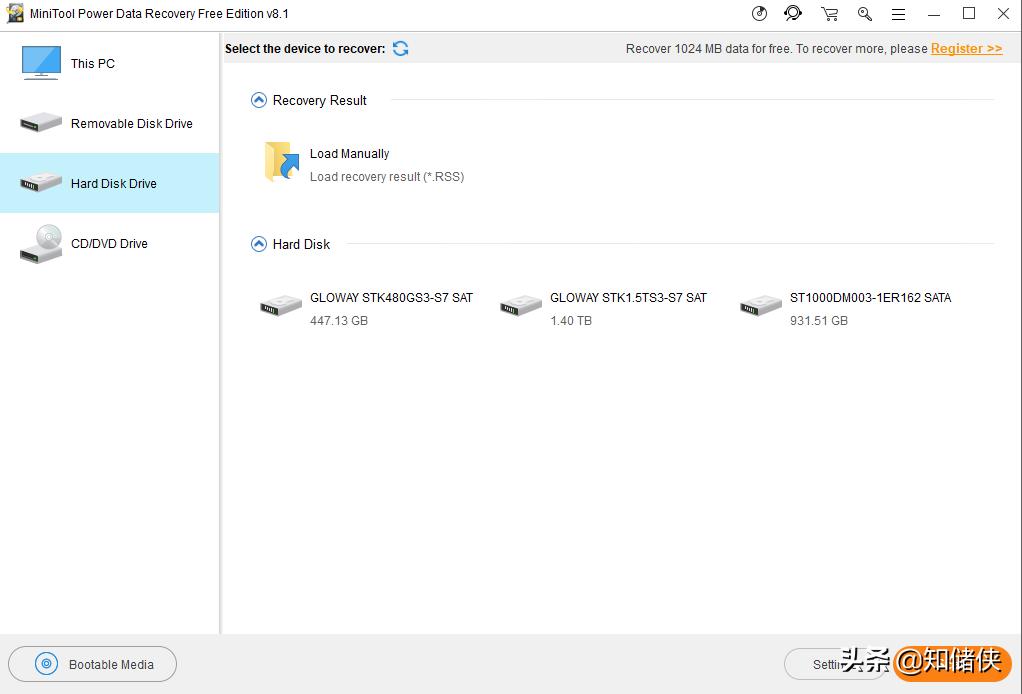Screen dimensions: 1022x694
Task: Click the Hard Disk Drive sidebar icon
Action: pyautogui.click(x=41, y=182)
